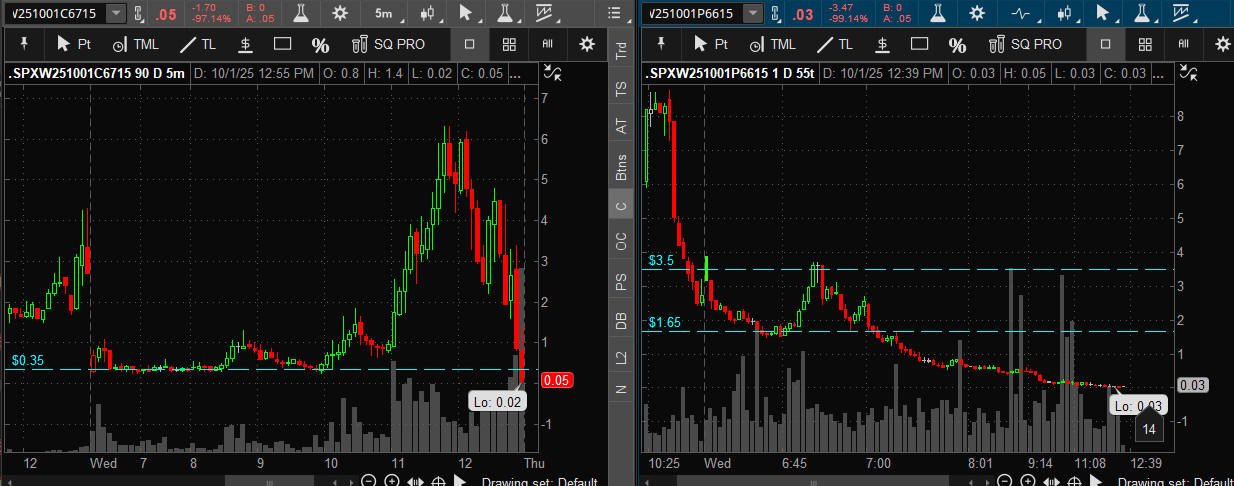Screen dimensions: 1234x486
Task: Click the Pt pointer button in left chart
Action: point(74,44)
